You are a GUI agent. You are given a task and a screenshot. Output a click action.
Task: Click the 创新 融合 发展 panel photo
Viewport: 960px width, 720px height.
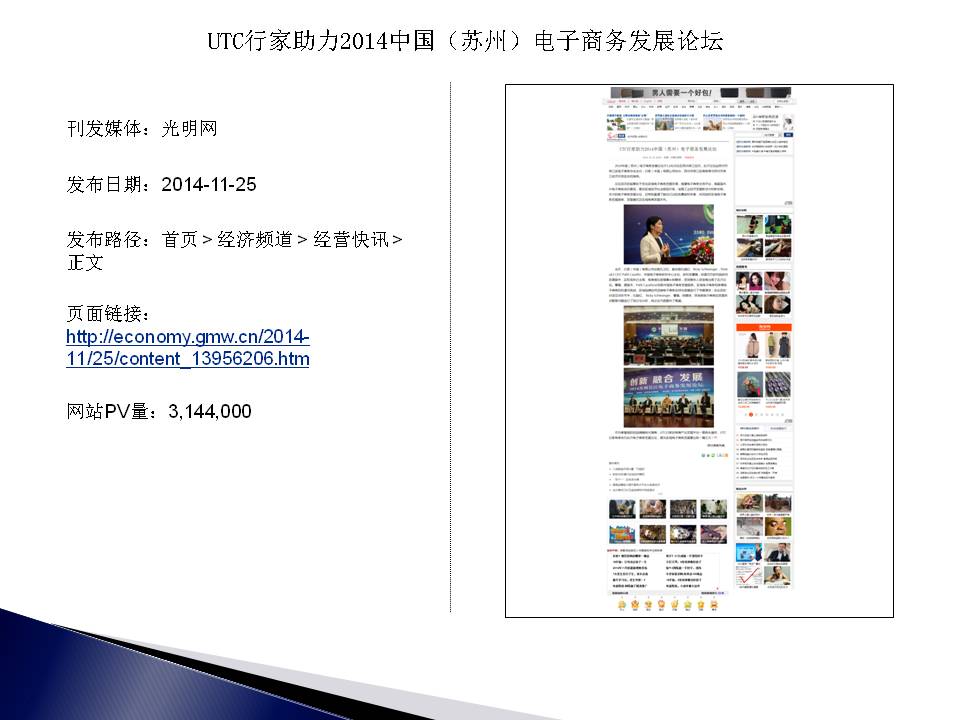[669, 398]
